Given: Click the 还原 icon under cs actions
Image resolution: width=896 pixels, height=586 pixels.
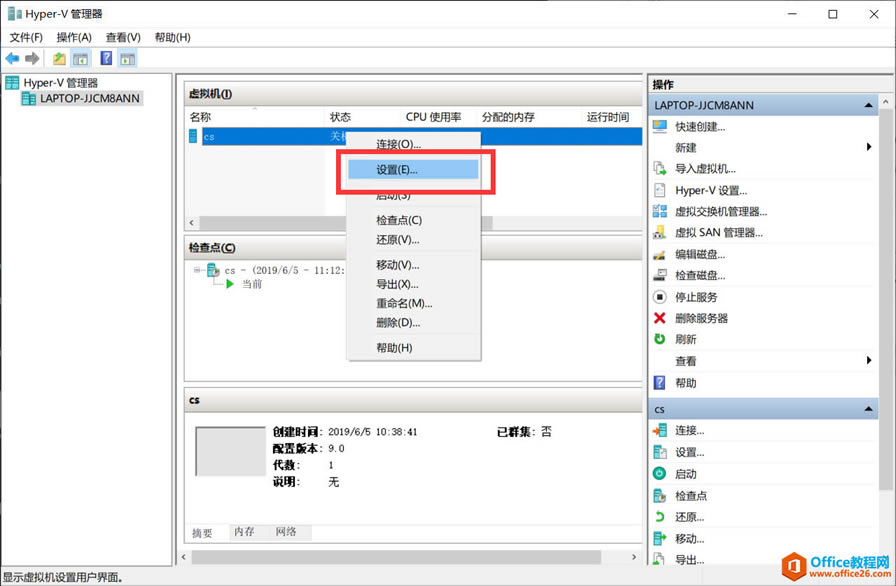Looking at the screenshot, I should (x=659, y=517).
